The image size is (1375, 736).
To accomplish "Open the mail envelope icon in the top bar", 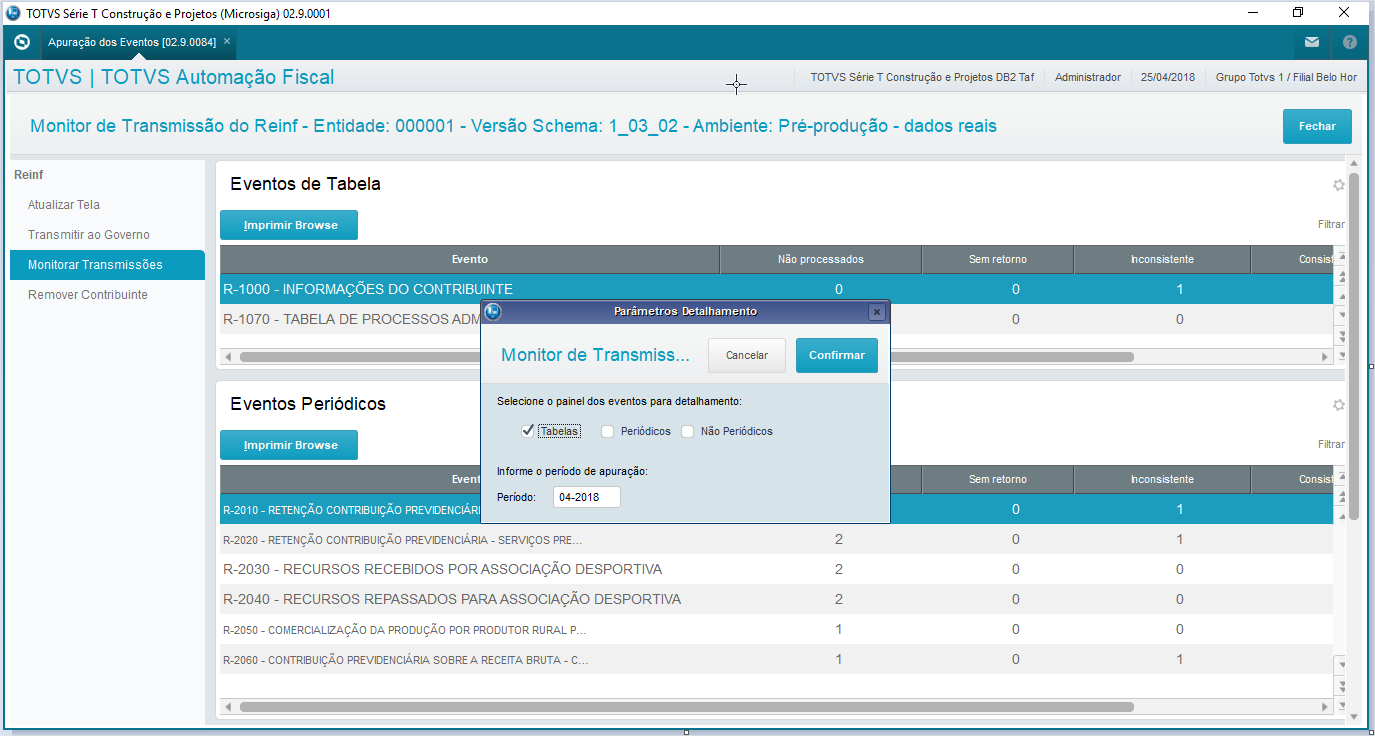I will 1312,42.
